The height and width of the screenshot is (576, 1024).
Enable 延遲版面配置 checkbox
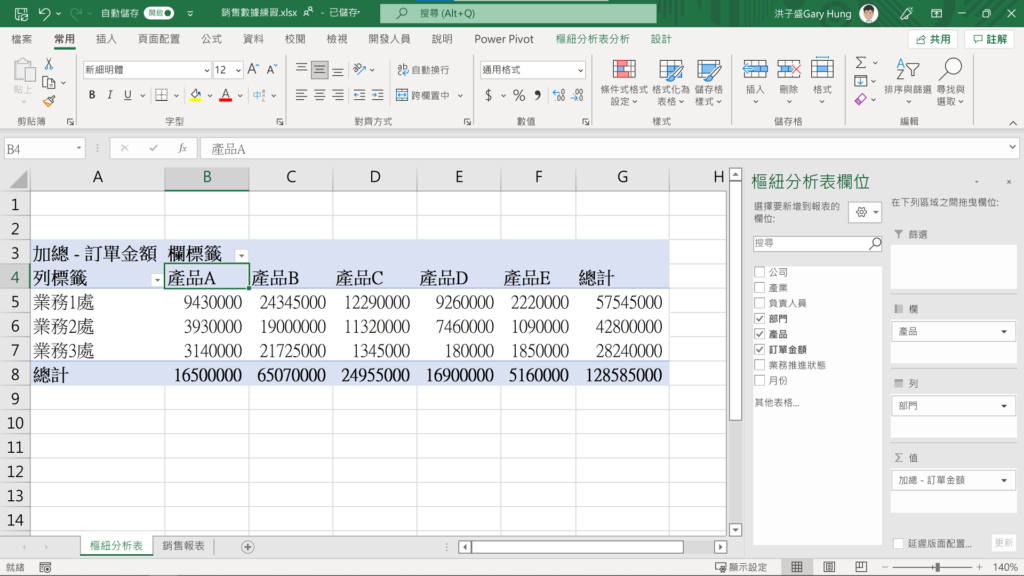pos(899,544)
